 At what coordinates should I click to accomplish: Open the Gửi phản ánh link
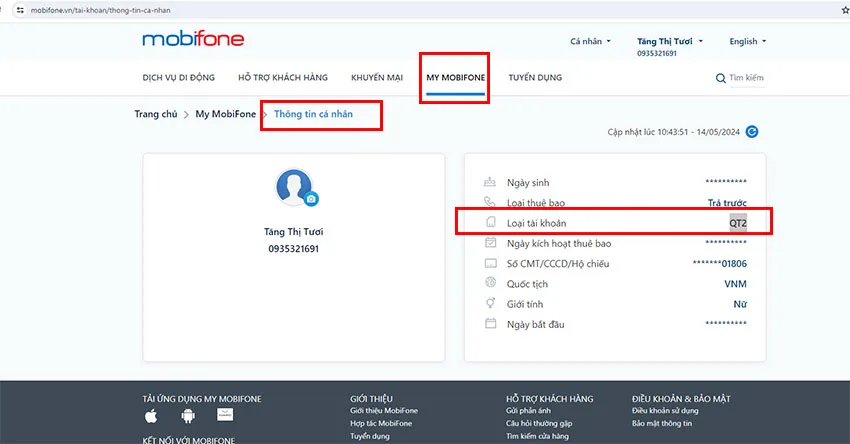pos(528,411)
